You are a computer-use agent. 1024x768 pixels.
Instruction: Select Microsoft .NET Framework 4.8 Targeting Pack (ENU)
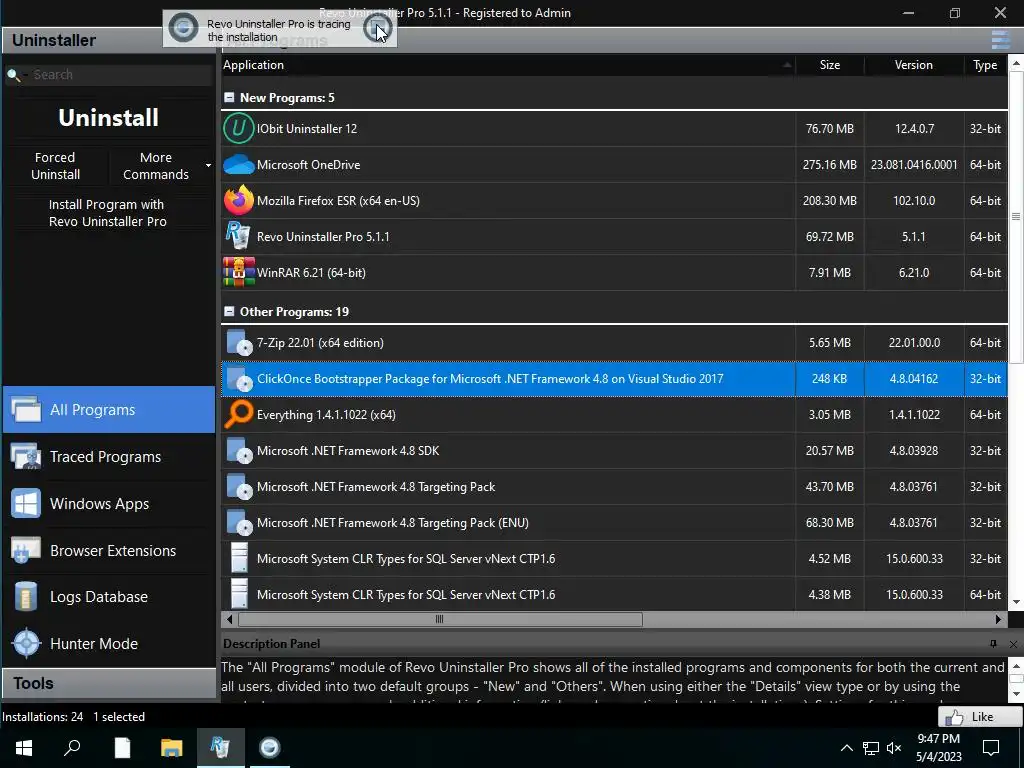click(x=614, y=522)
